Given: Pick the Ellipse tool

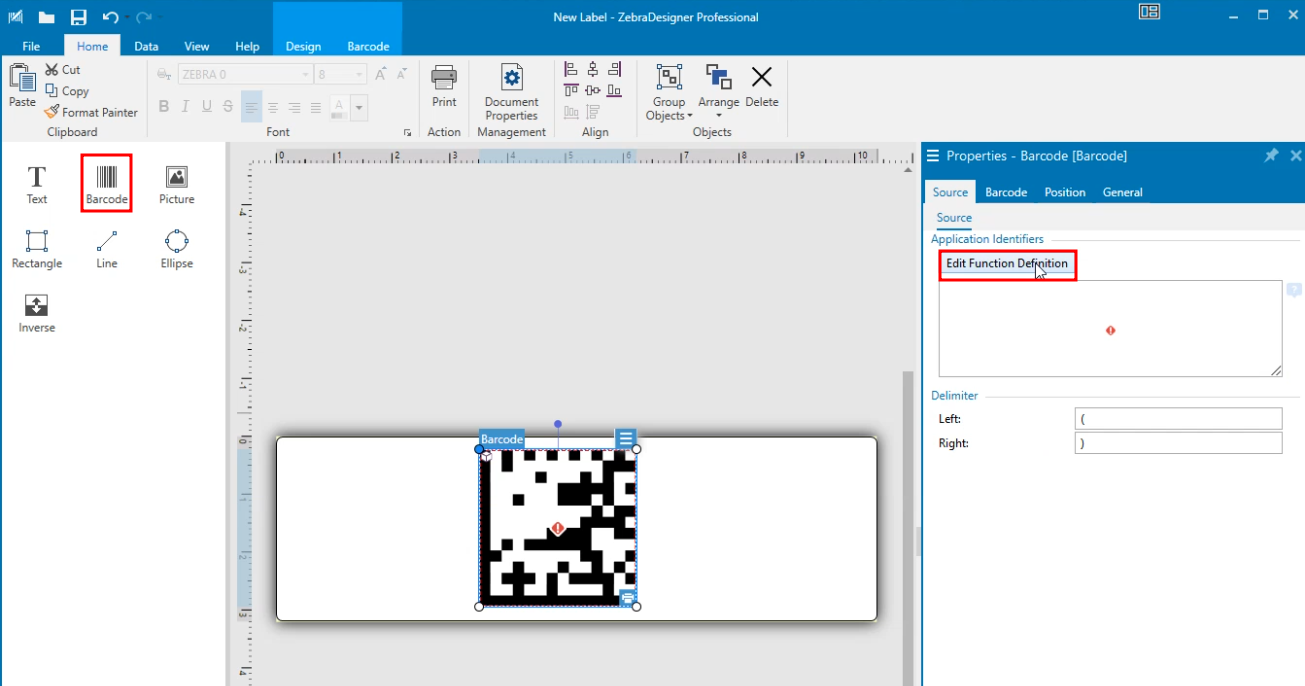Looking at the screenshot, I should pyautogui.click(x=176, y=248).
